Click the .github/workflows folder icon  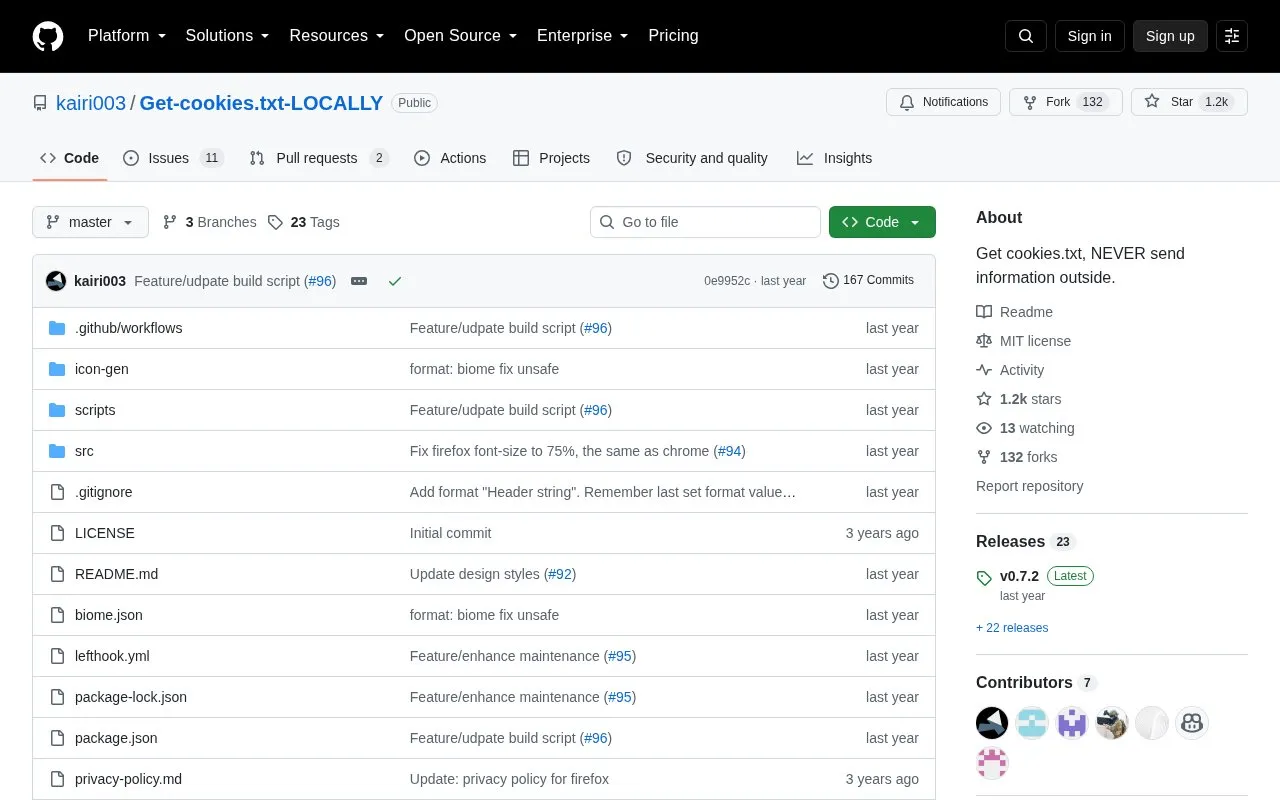pos(57,328)
